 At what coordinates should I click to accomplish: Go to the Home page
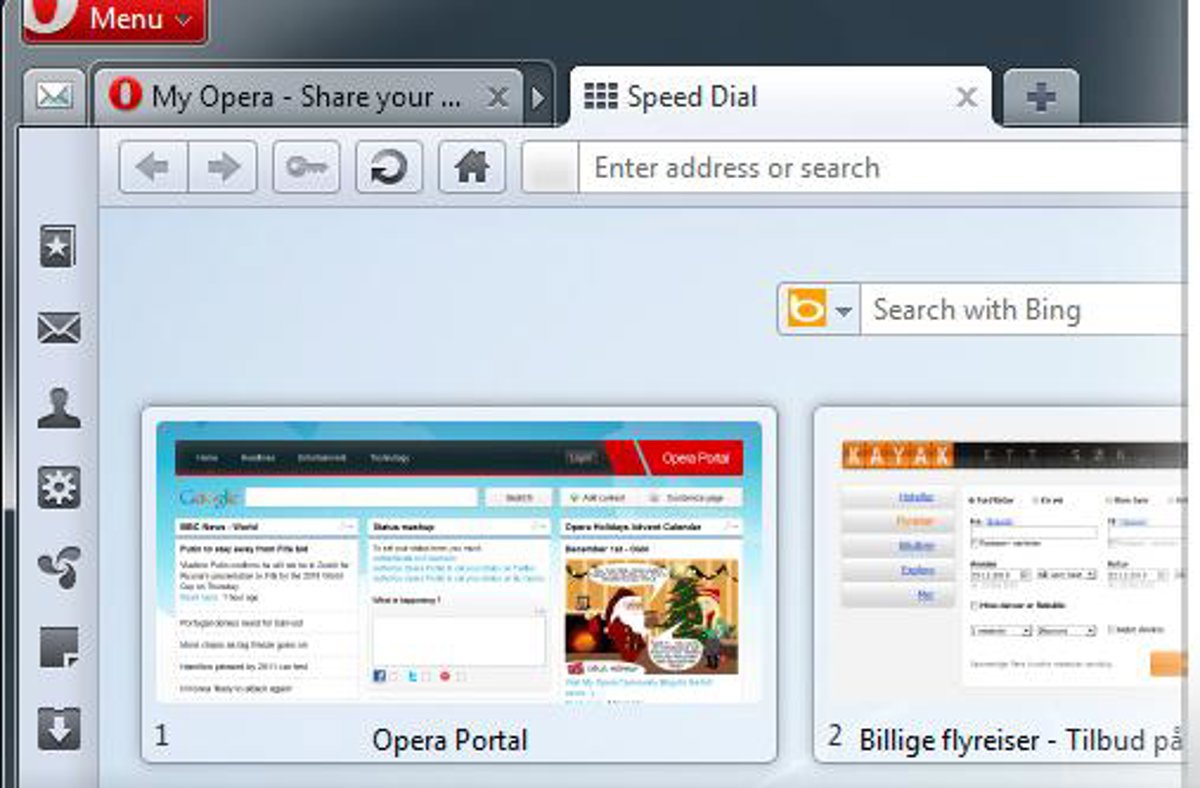click(471, 167)
